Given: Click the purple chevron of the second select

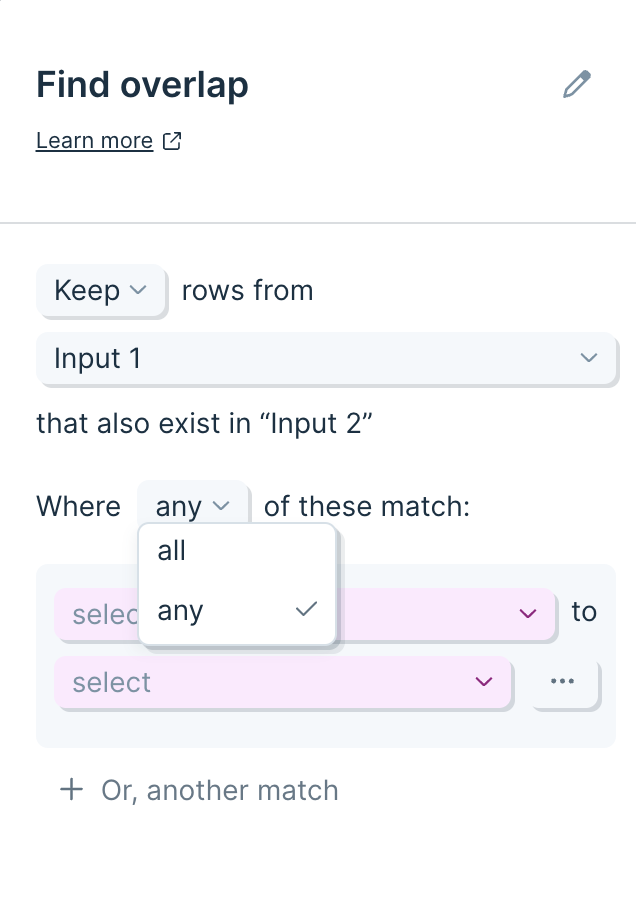Looking at the screenshot, I should (484, 681).
